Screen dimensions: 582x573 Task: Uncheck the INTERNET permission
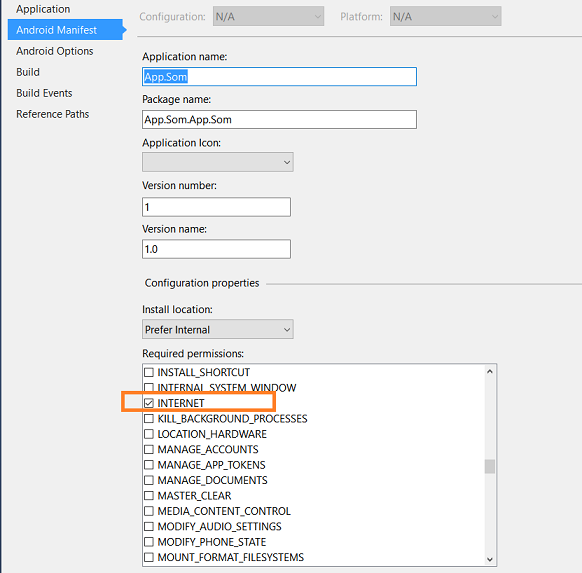[149, 403]
